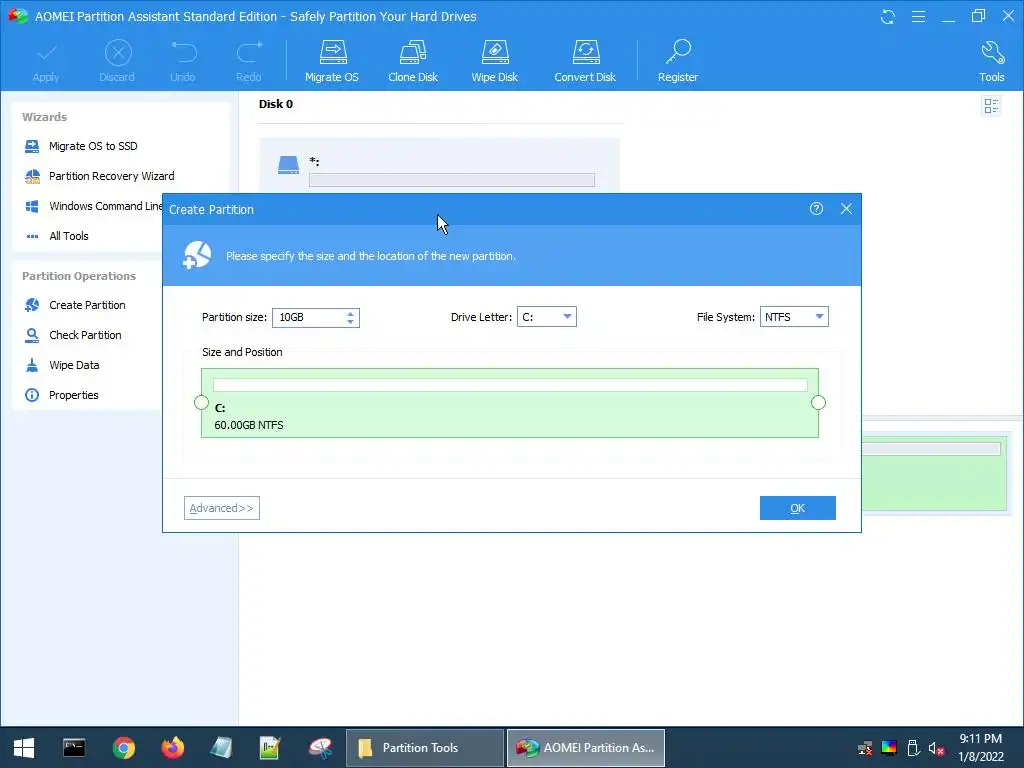Click the Partition size input field
Viewport: 1024px width, 768px height.
308,317
